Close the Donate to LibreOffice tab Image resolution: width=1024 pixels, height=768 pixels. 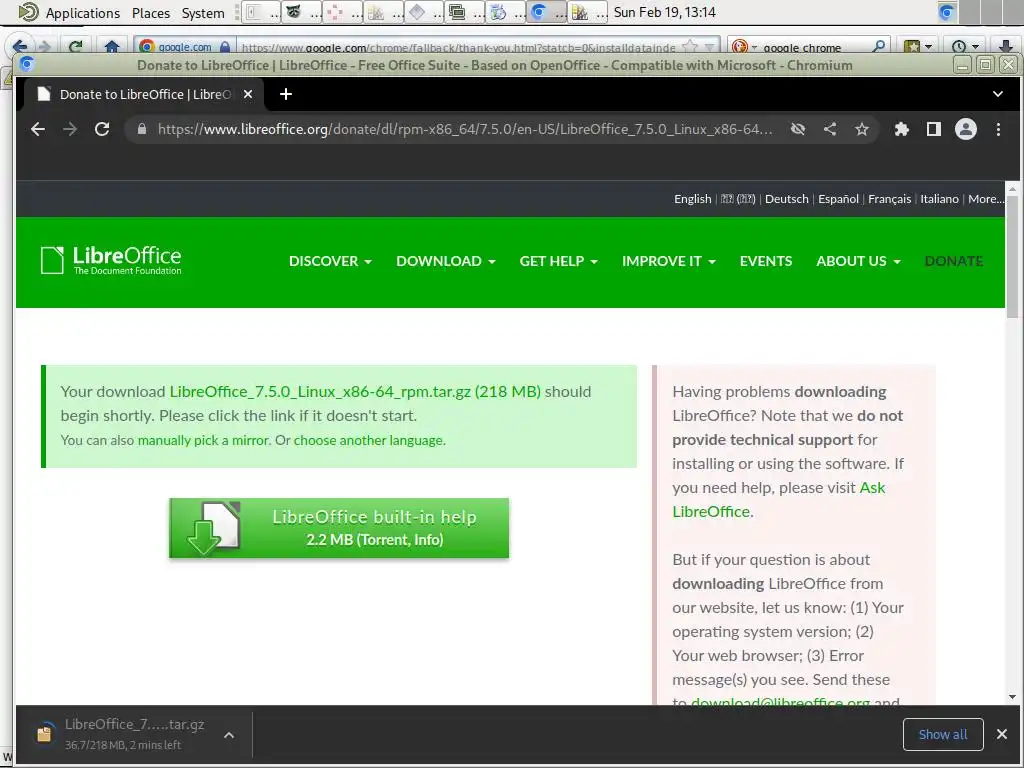(x=248, y=94)
